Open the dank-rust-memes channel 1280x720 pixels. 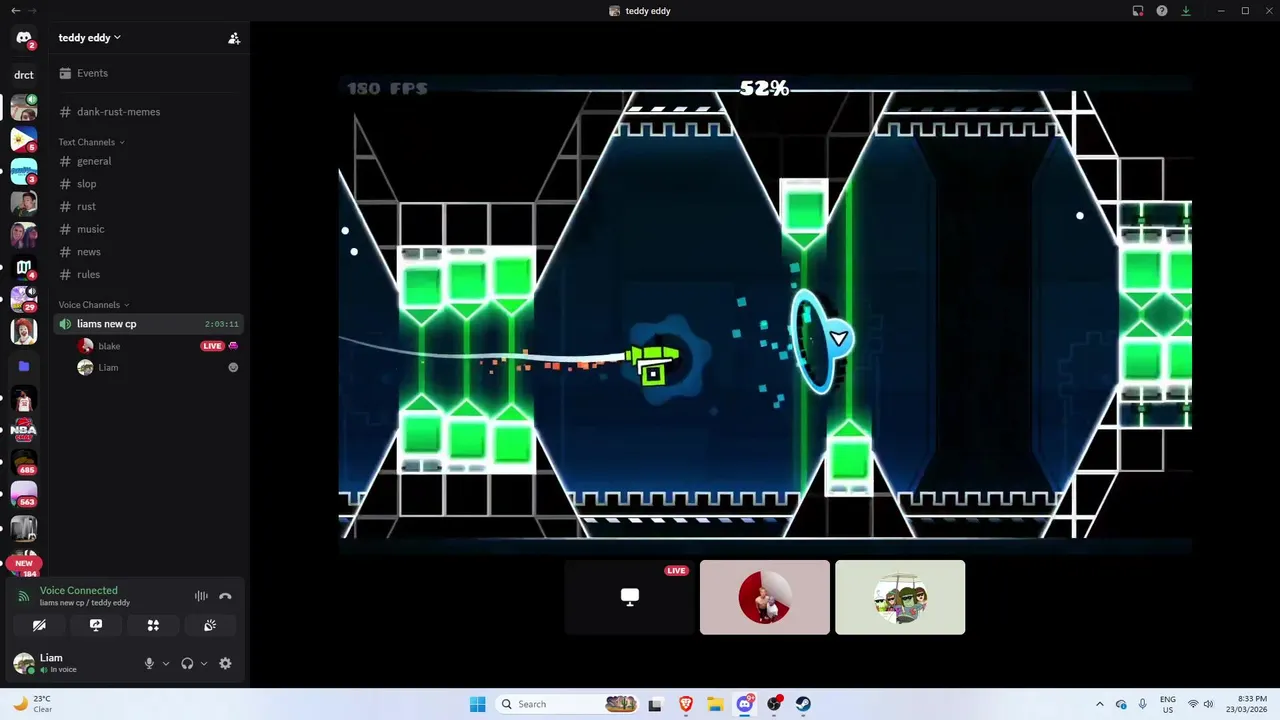(150, 112)
